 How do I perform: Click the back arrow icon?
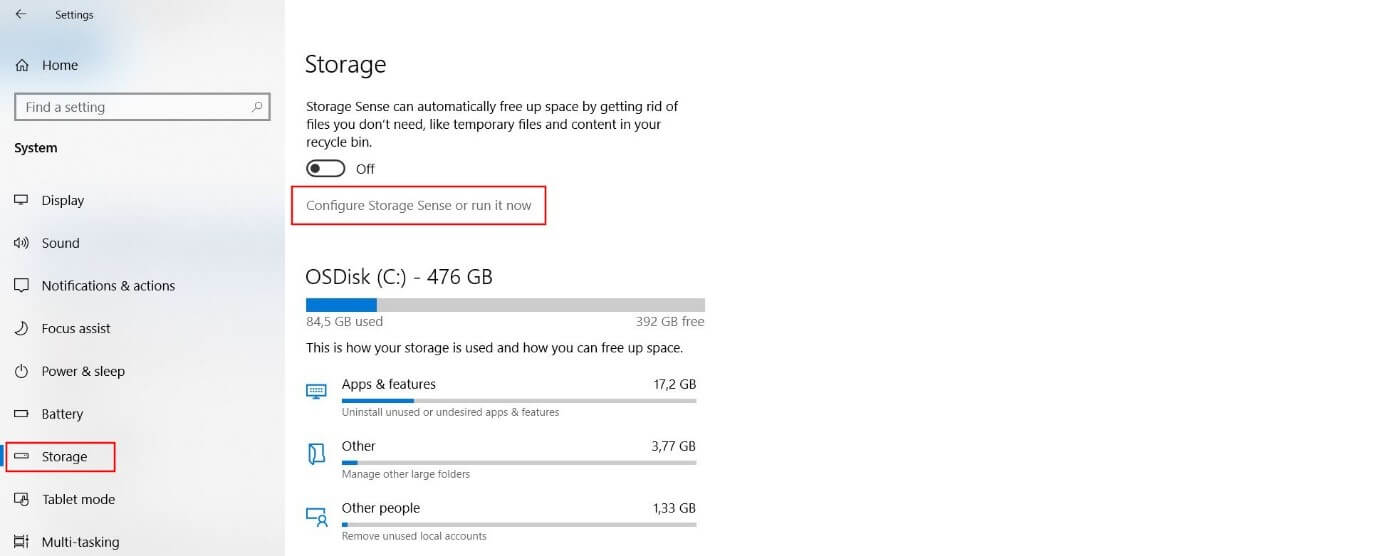[x=20, y=15]
